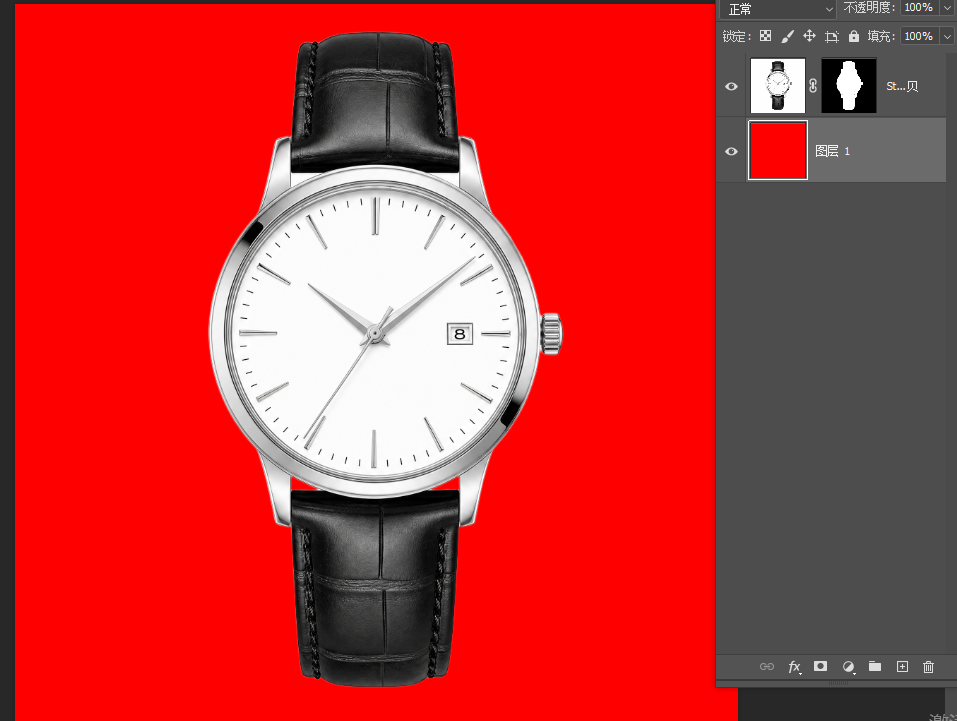
Task: Open the blend mode dropdown showing 正常
Action: 778,9
